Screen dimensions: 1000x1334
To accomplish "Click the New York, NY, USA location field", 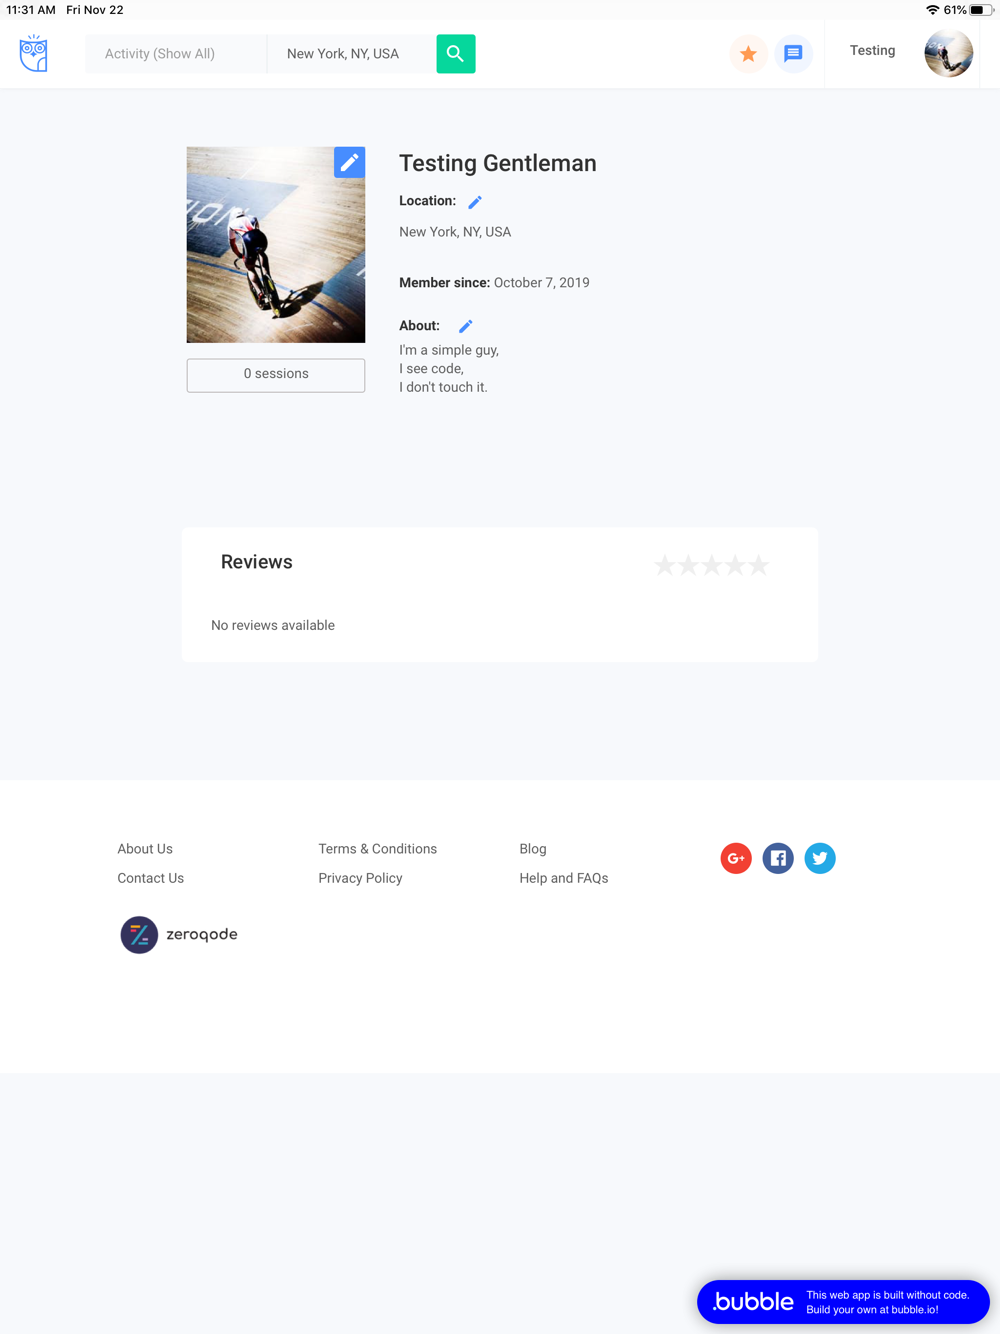I will point(352,54).
